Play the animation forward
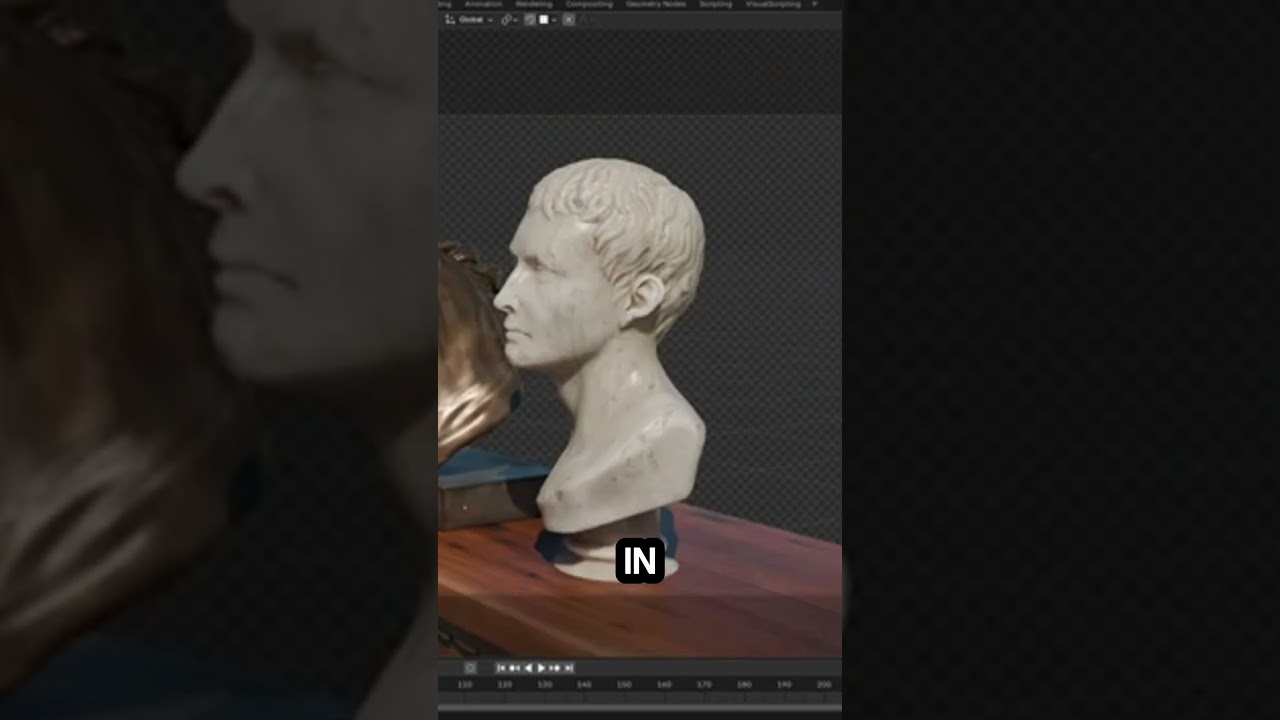Screen dimensions: 1280x720 point(541,668)
